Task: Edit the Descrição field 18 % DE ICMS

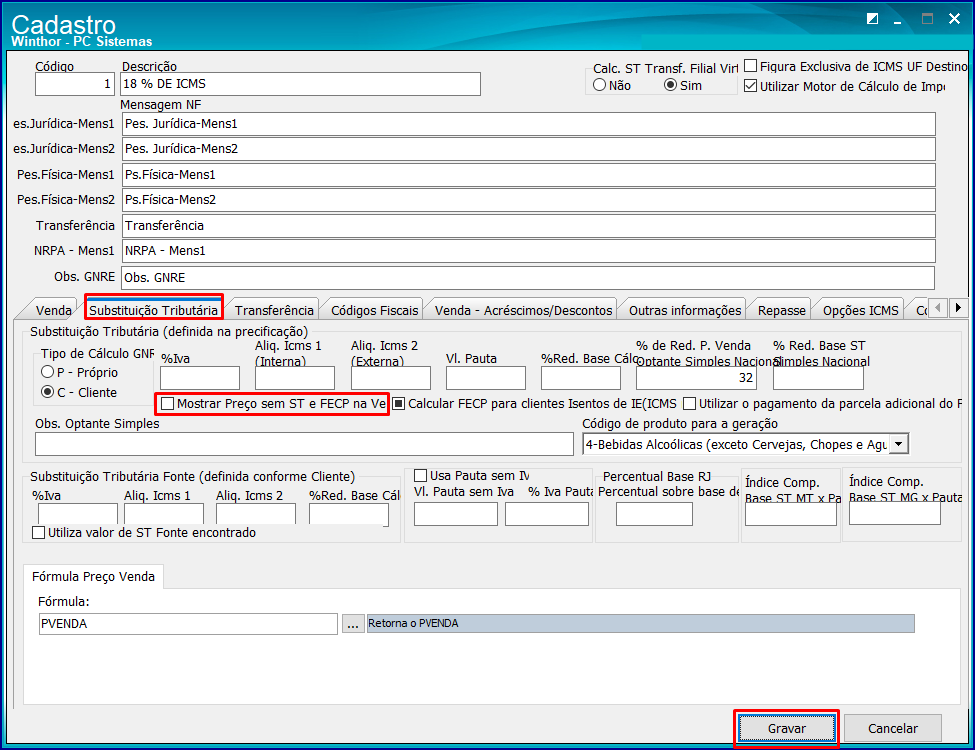Action: coord(300,84)
